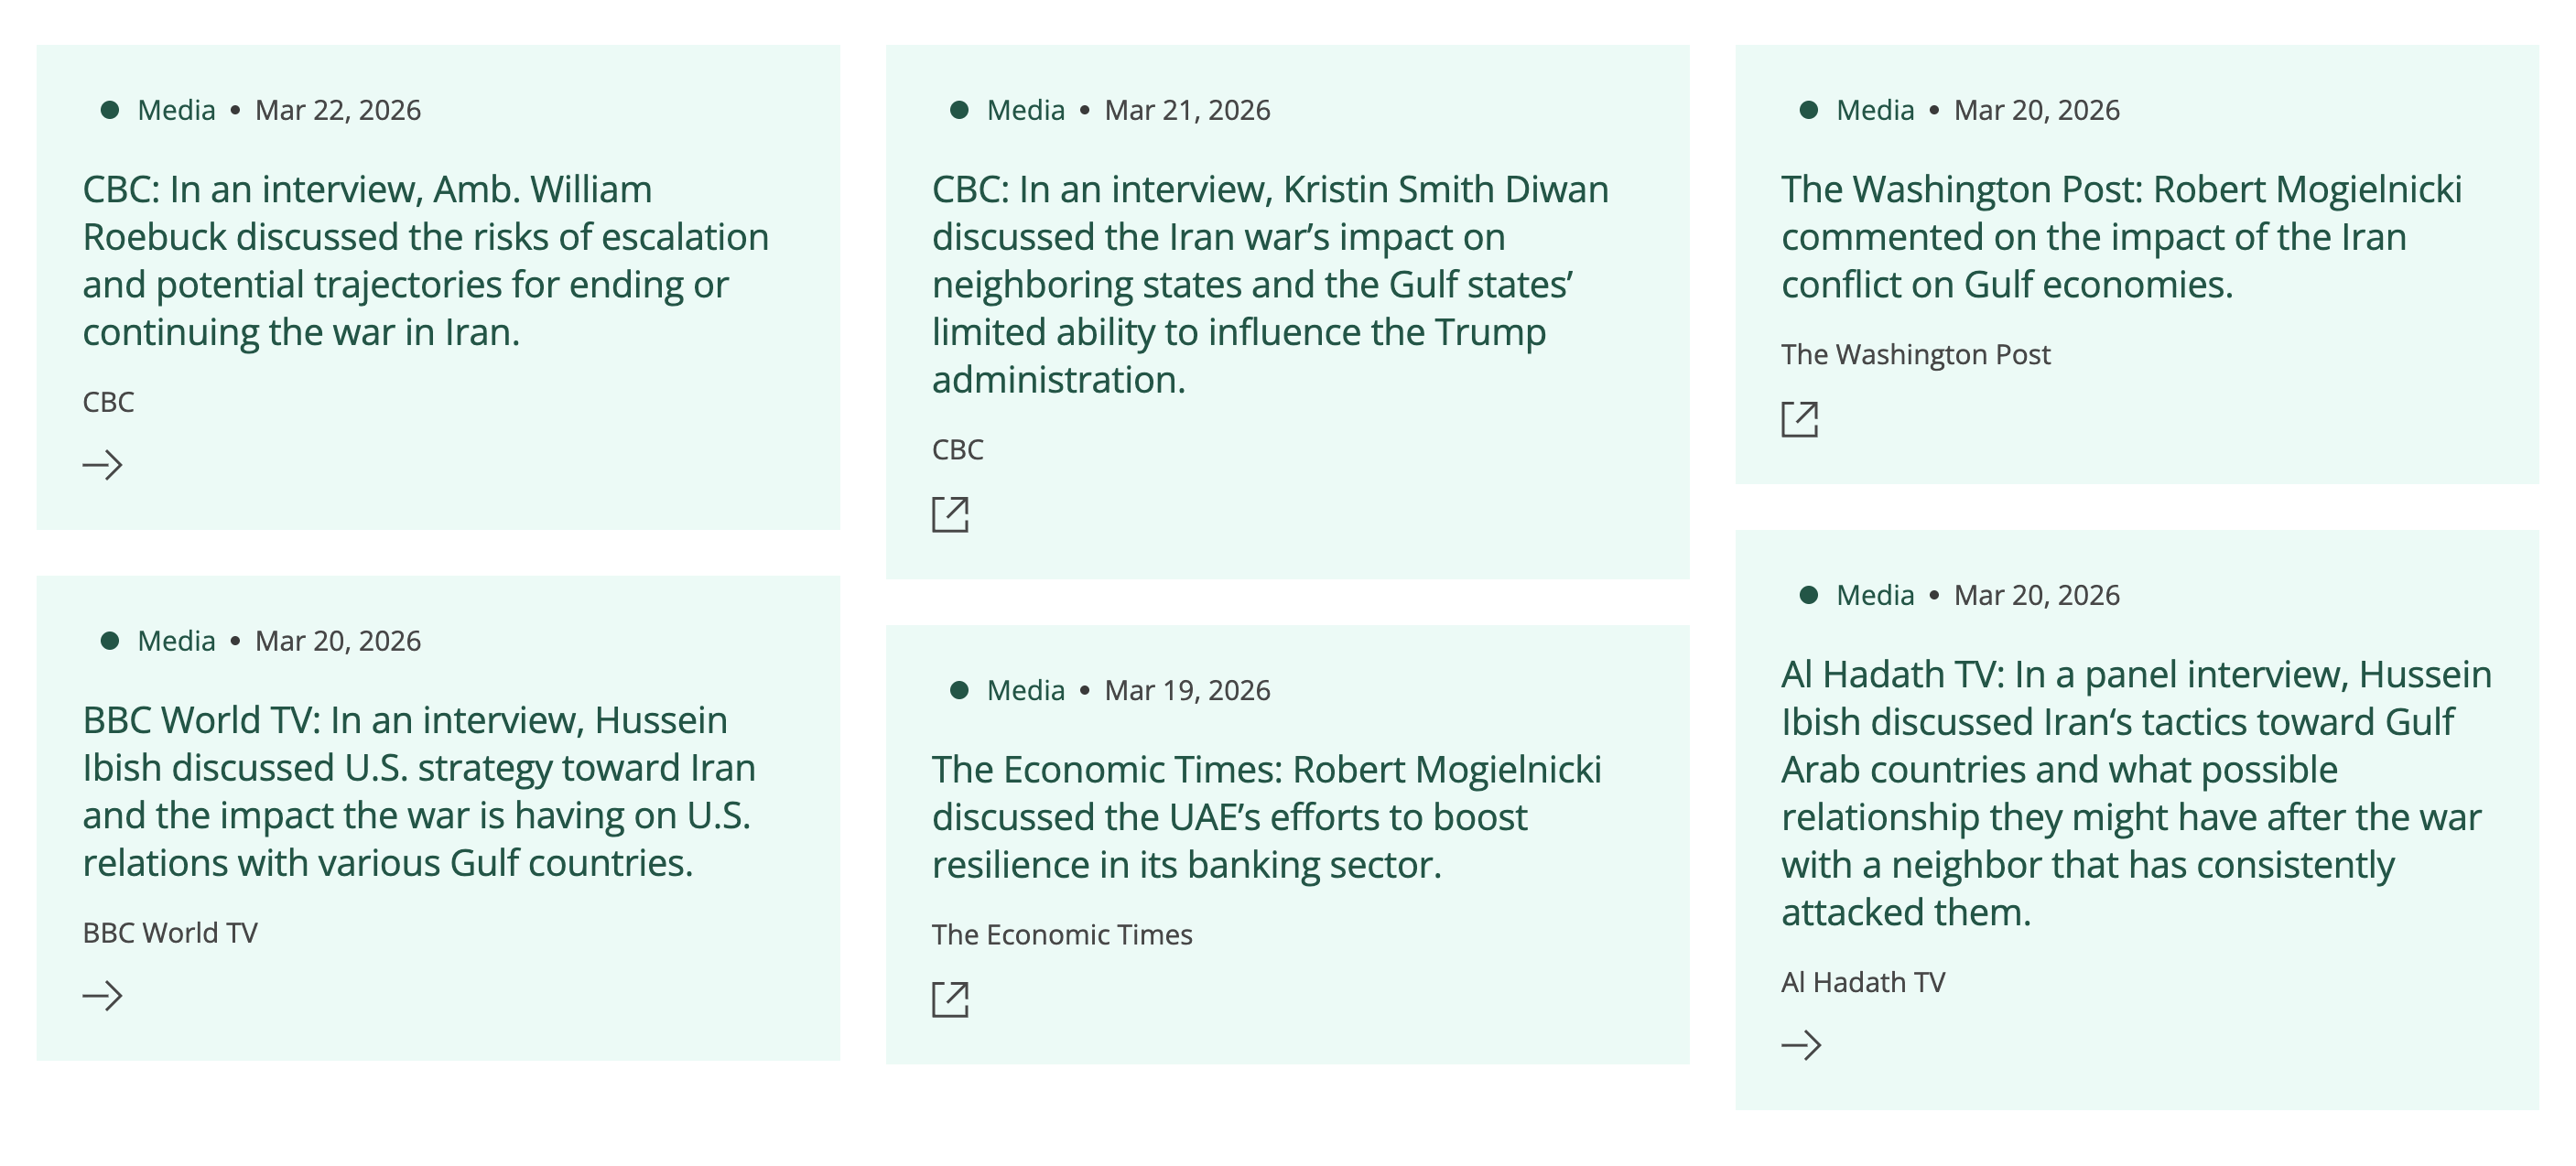The image size is (2576, 1166).
Task: Click the arrow icon under BBC World TV
Action: pos(102,996)
